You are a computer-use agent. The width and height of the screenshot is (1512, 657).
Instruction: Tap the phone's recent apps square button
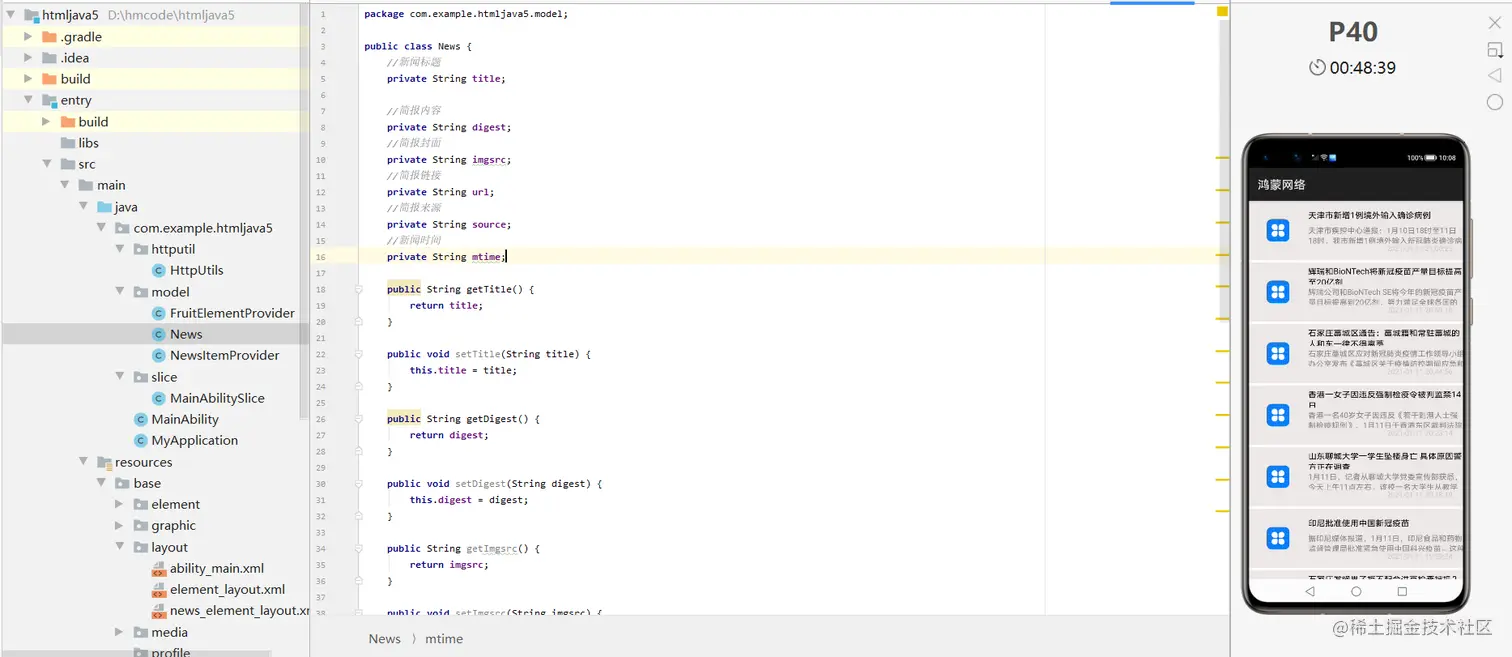click(1402, 591)
